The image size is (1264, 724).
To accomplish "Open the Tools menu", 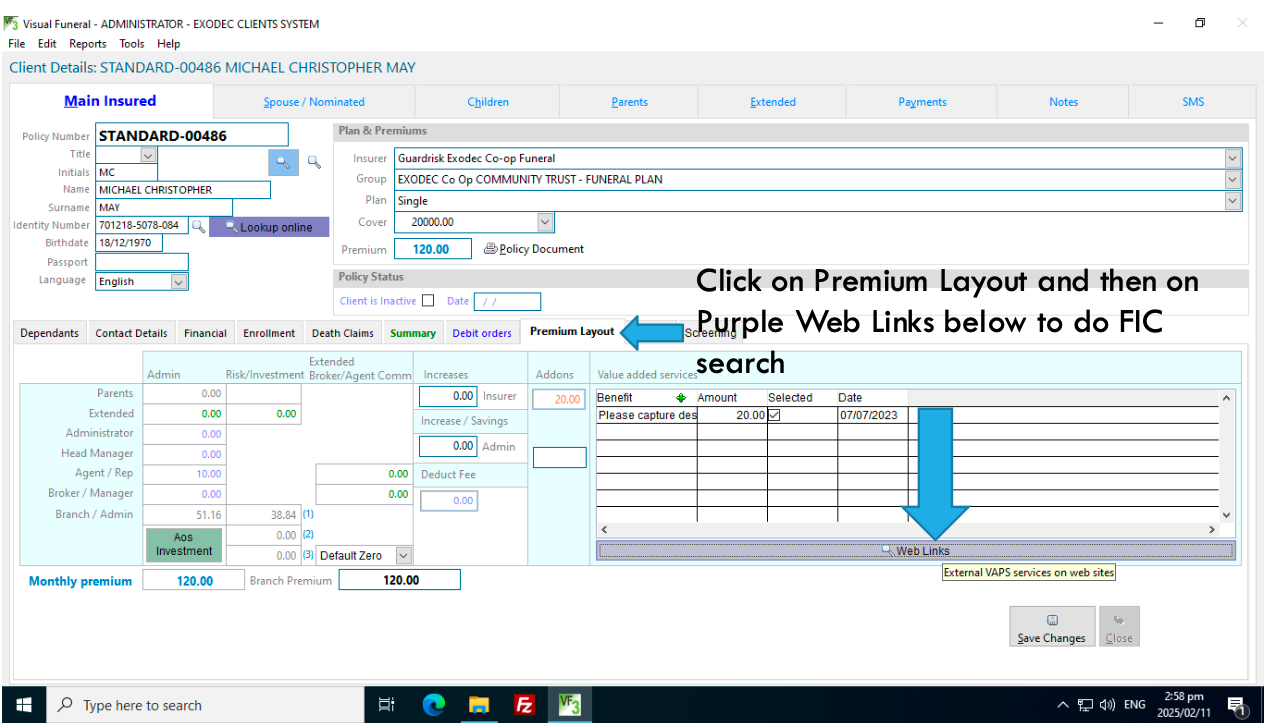I will coord(132,44).
